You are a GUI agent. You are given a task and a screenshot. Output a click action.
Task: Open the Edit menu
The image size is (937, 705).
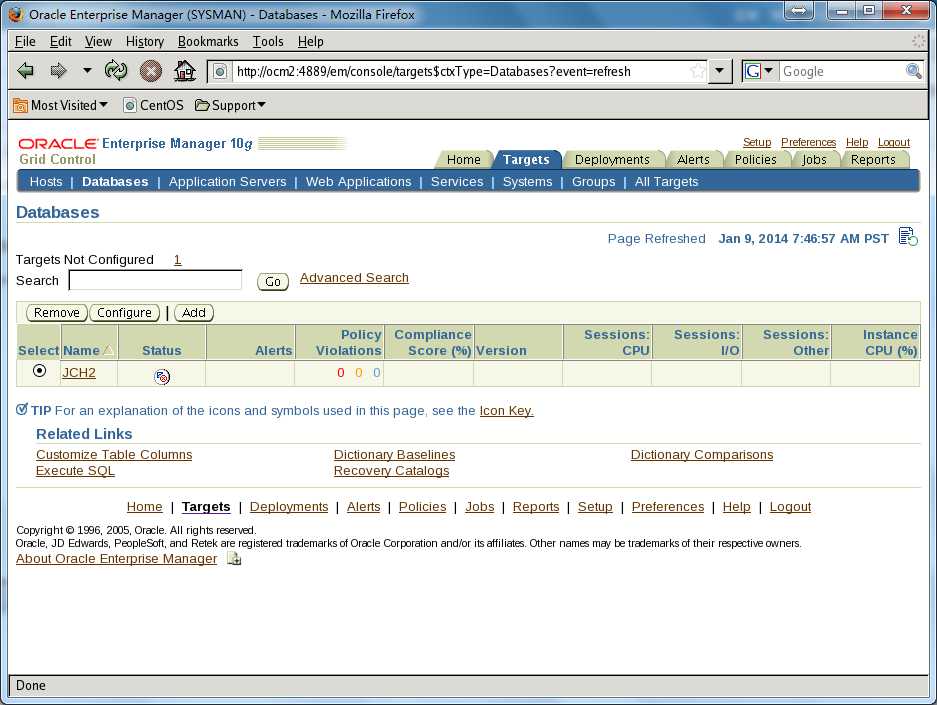click(x=60, y=41)
